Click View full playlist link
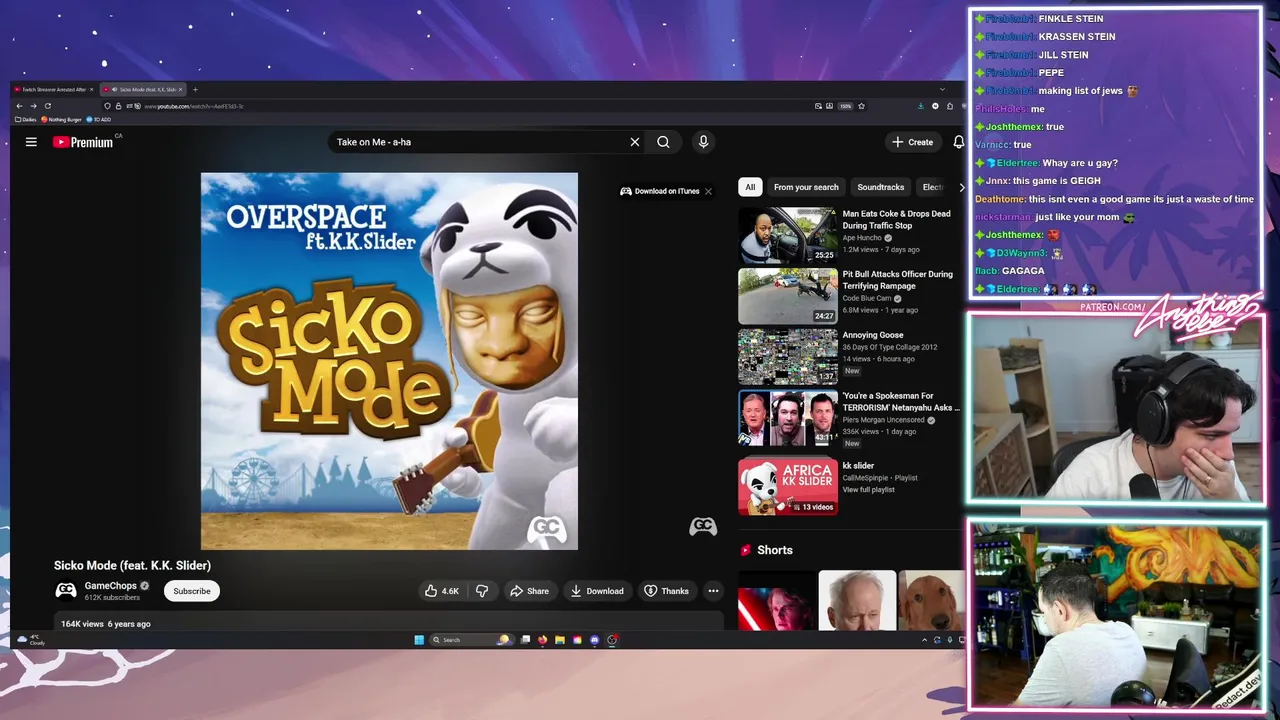1280x720 pixels. pos(869,490)
